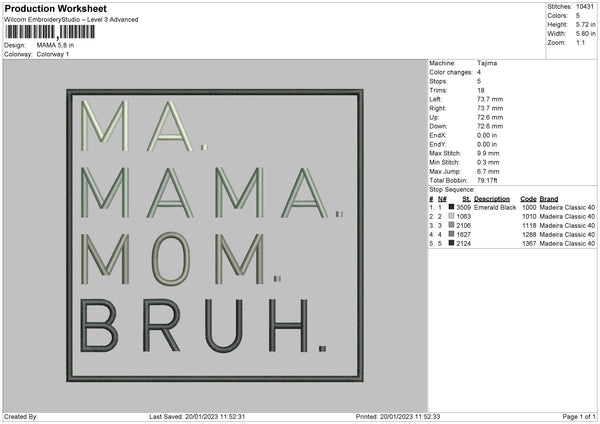The width and height of the screenshot is (600, 424).
Task: Click the dark swatch for thread 2124
Action: (451, 243)
